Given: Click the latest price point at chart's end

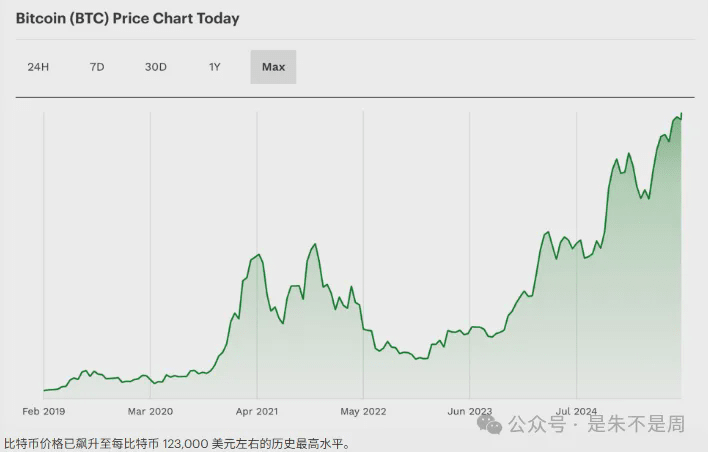Looking at the screenshot, I should coord(681,114).
